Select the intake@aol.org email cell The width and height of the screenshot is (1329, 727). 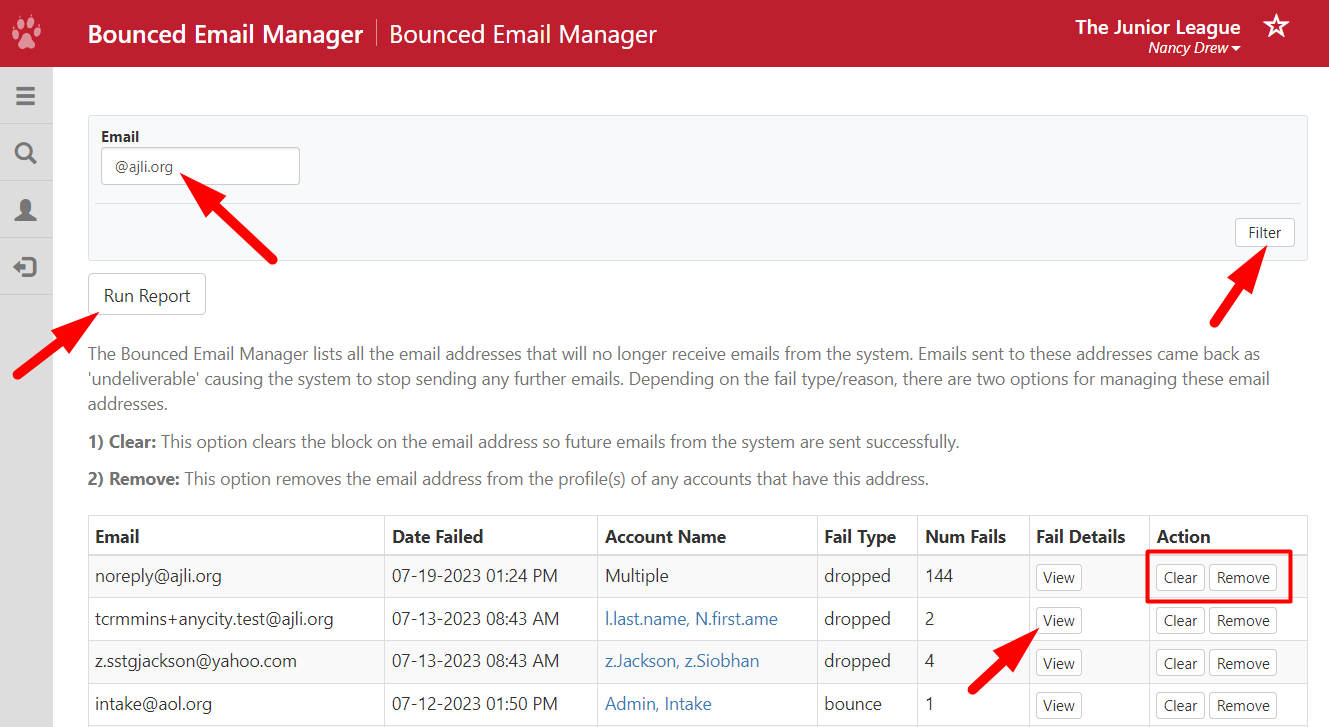(236, 705)
